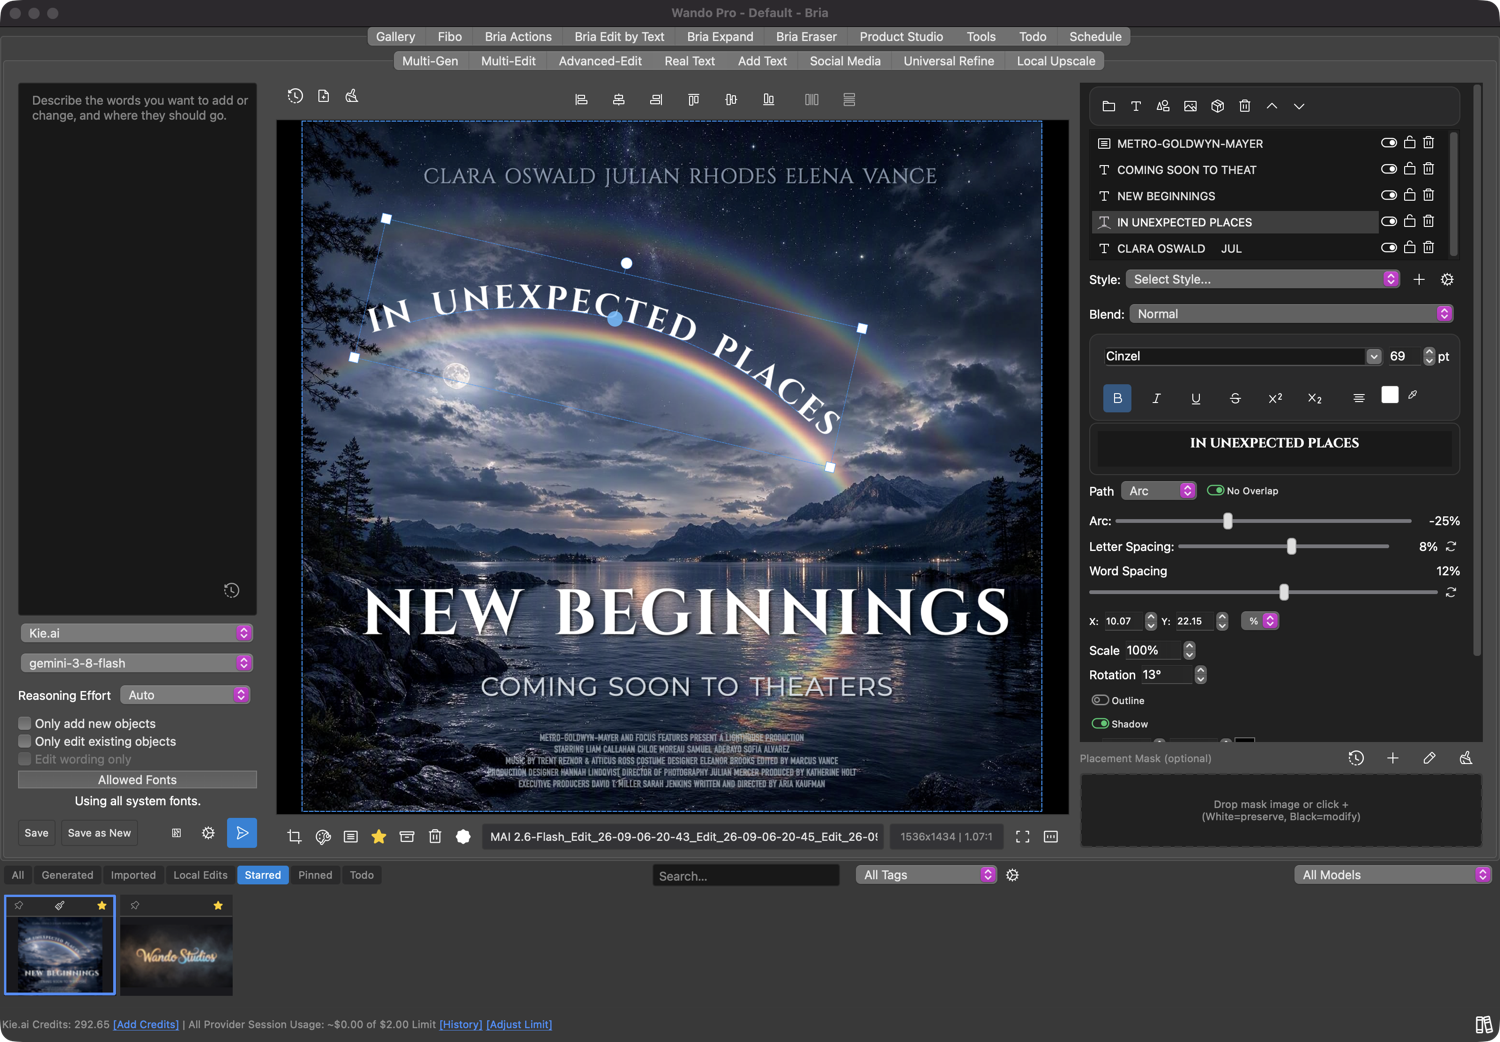The height and width of the screenshot is (1042, 1500).
Task: Add a new text layer with the T icon
Action: click(x=1136, y=106)
